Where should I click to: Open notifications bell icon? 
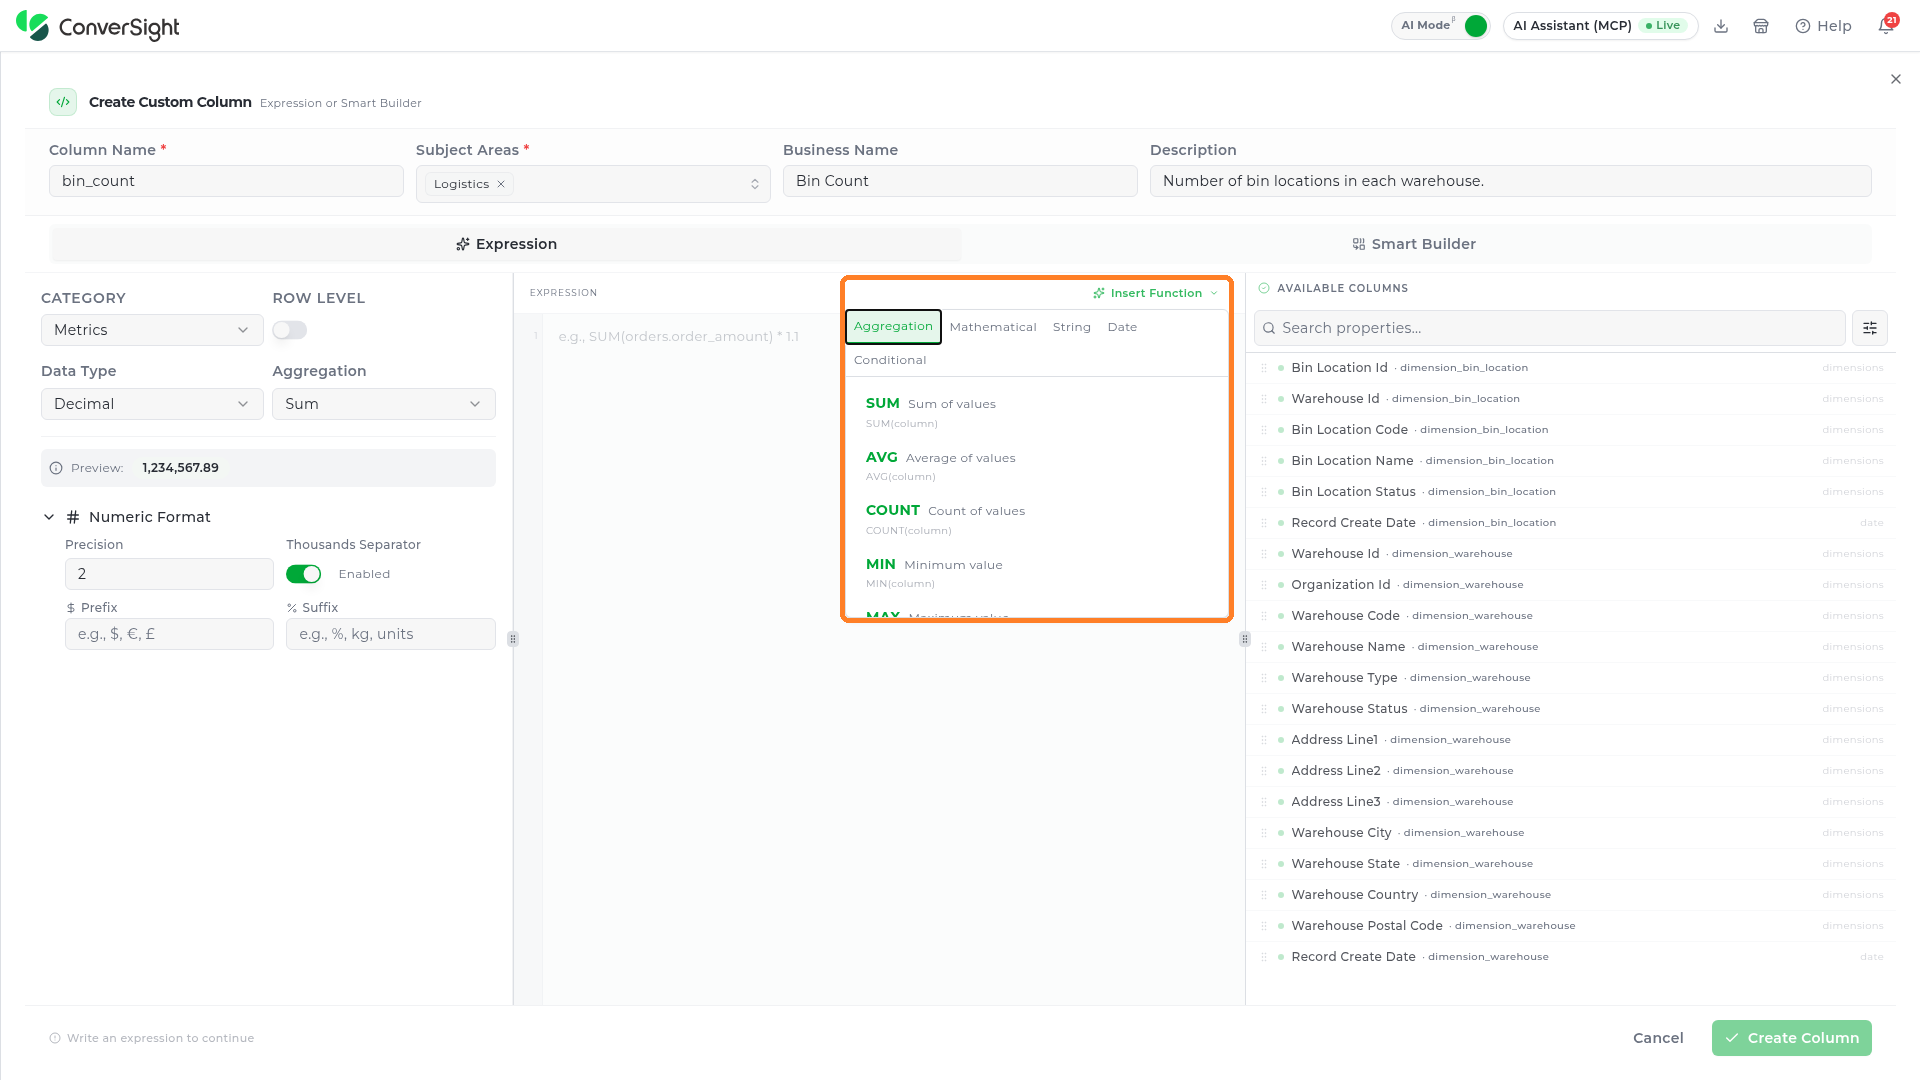[x=1886, y=26]
